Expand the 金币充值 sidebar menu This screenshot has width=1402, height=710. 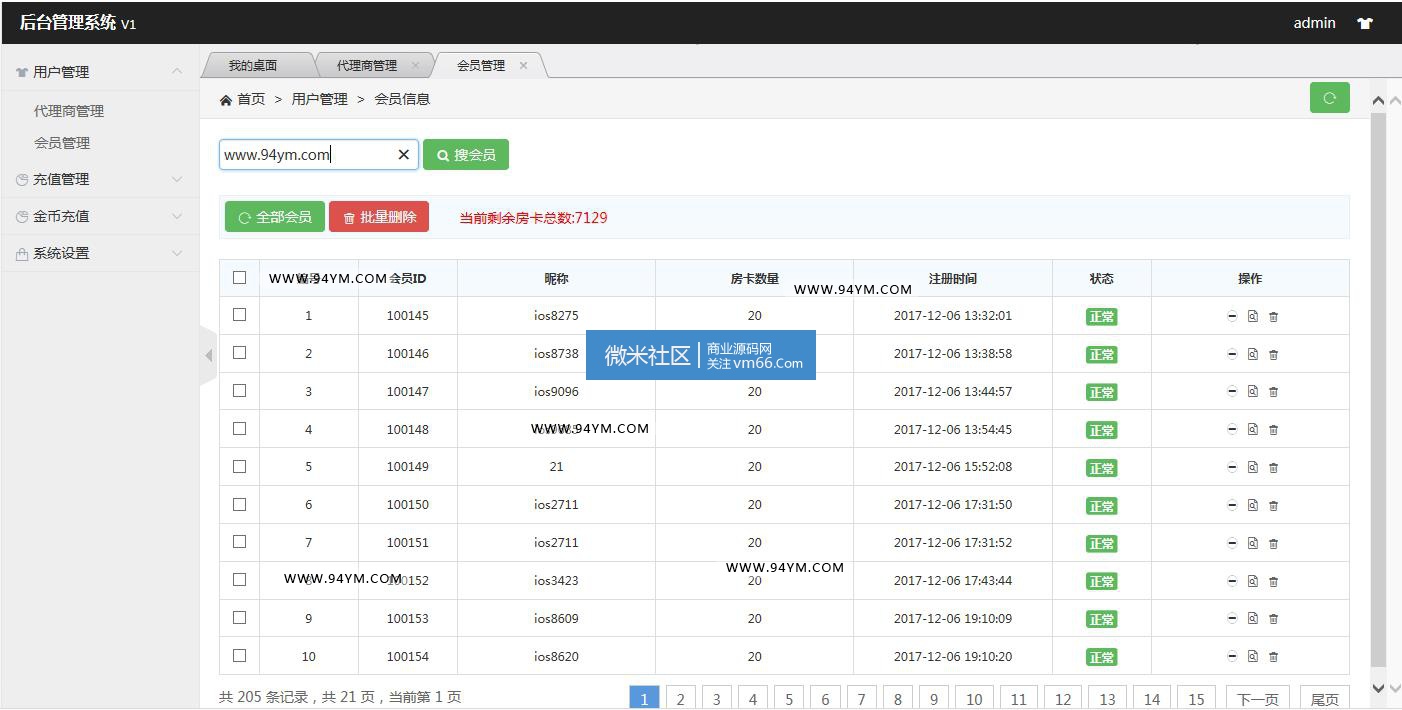click(100, 216)
